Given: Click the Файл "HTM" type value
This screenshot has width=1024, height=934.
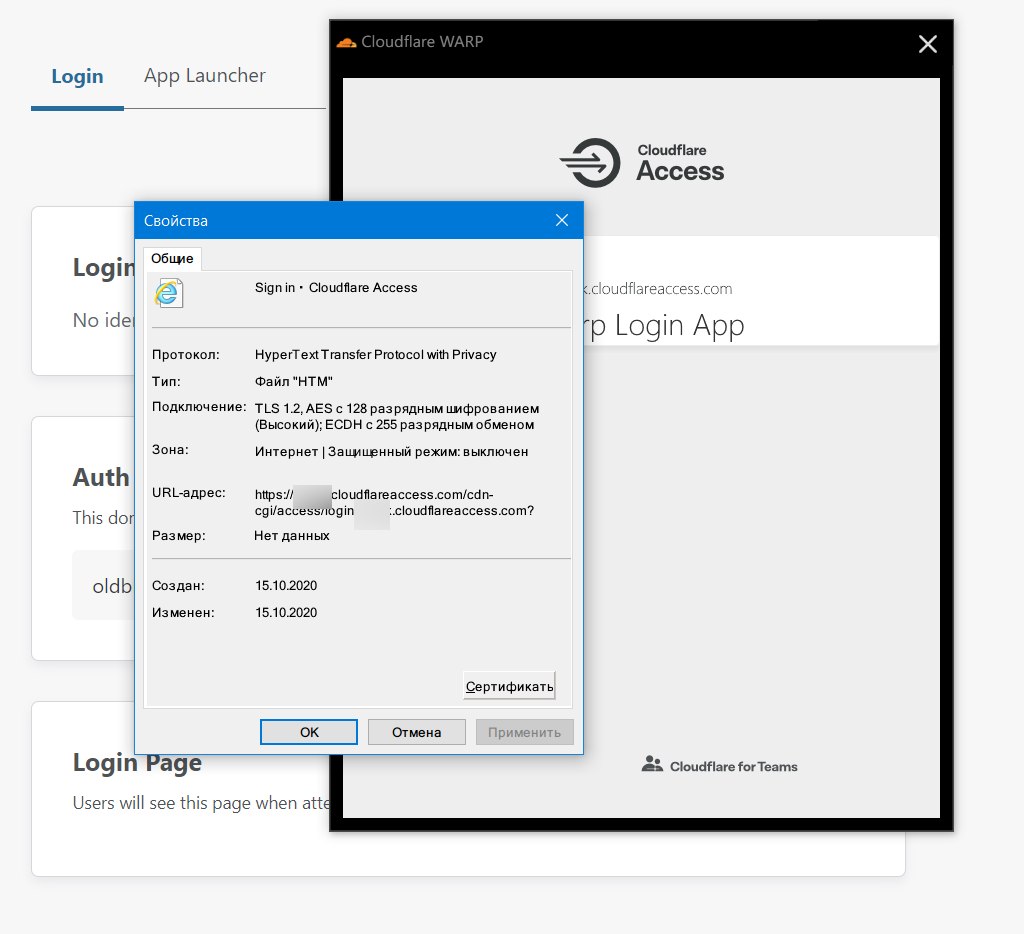Looking at the screenshot, I should [293, 381].
